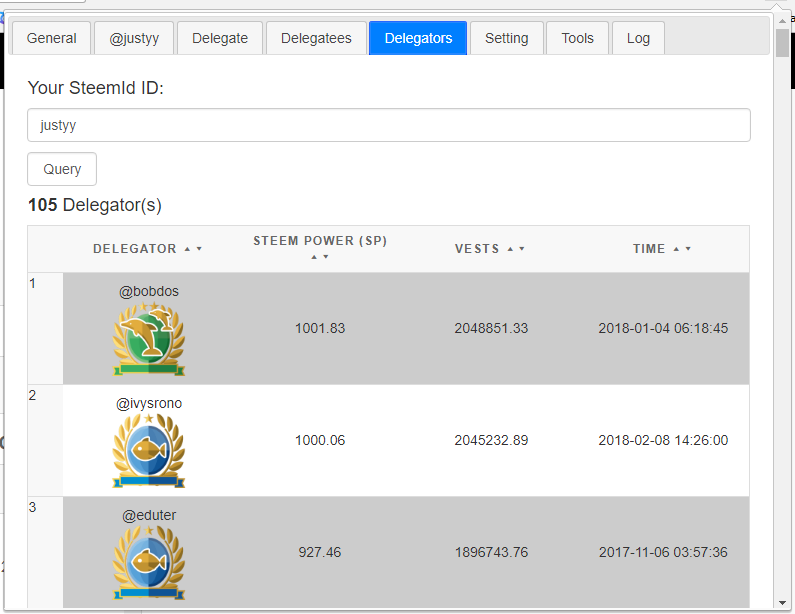Sort Vests column ascending arrow

click(510, 249)
